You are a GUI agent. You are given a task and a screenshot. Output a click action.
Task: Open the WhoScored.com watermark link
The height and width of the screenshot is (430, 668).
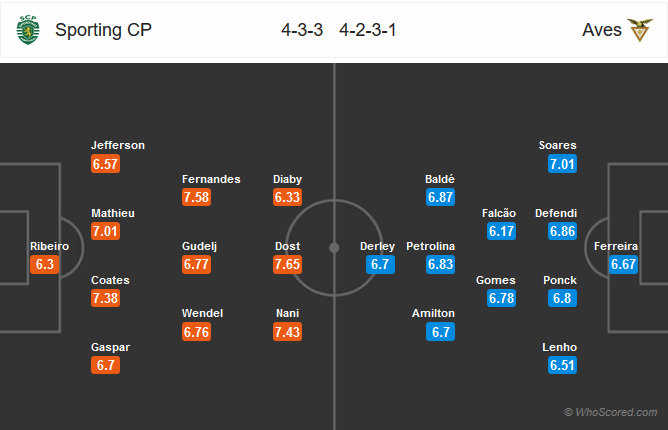[610, 412]
